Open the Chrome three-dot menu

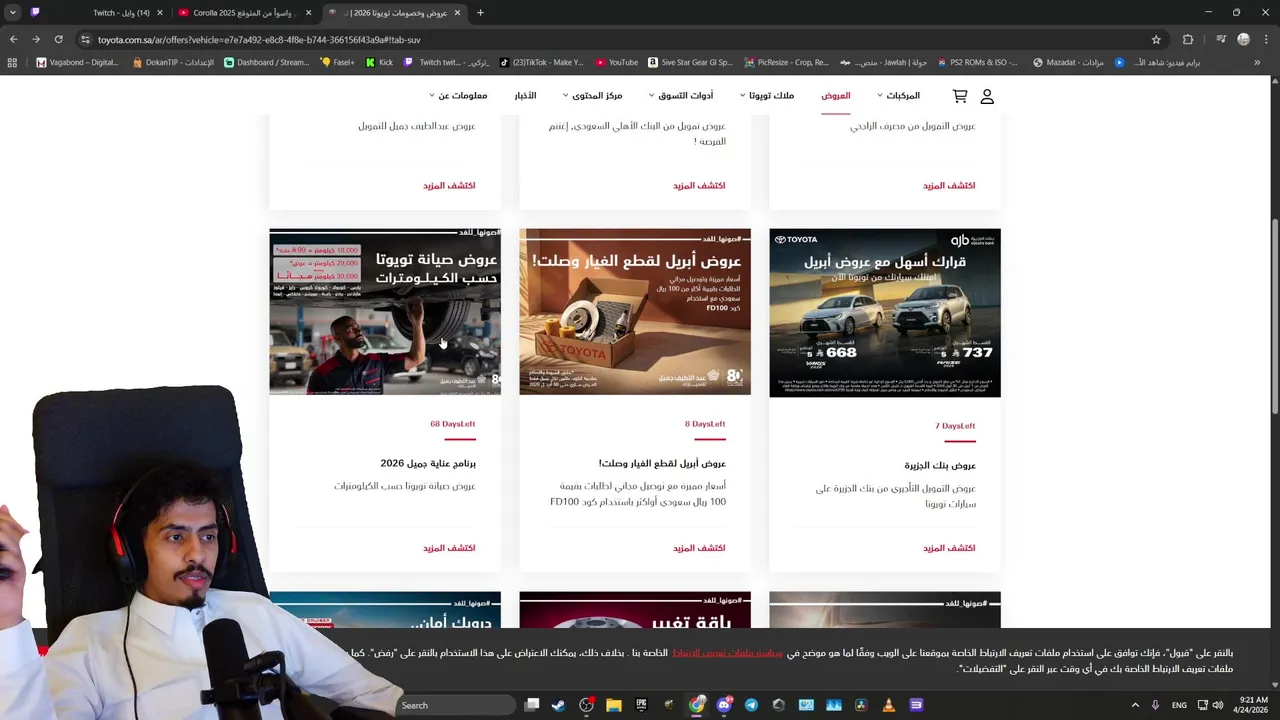[1266, 40]
